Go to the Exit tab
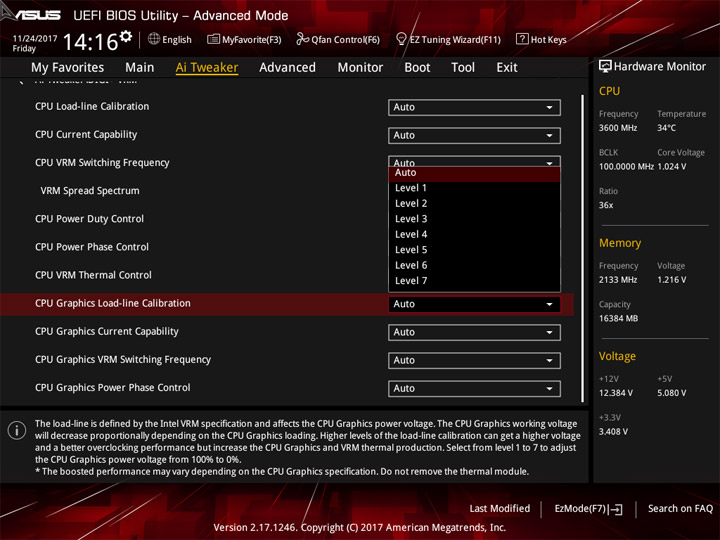 pyautogui.click(x=506, y=68)
